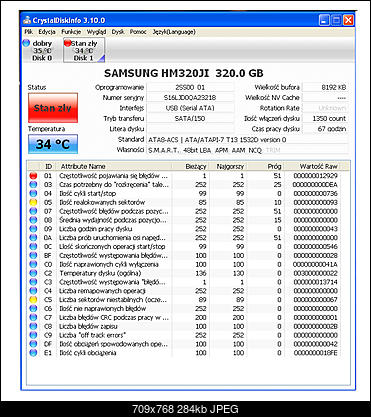Click yellow status icon of attribute C5
The height and width of the screenshot is (417, 371).
(33, 300)
